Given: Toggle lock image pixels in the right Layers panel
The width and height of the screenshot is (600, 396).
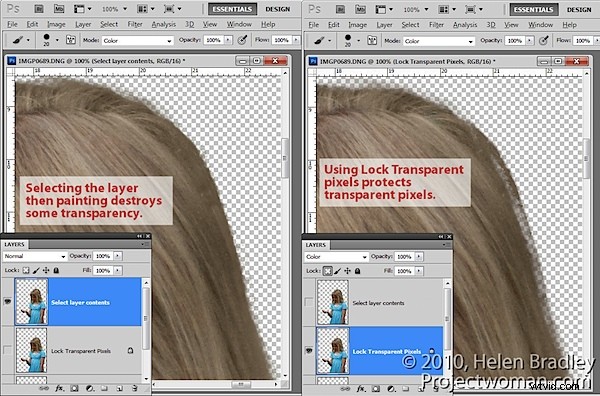Looking at the screenshot, I should [x=338, y=271].
